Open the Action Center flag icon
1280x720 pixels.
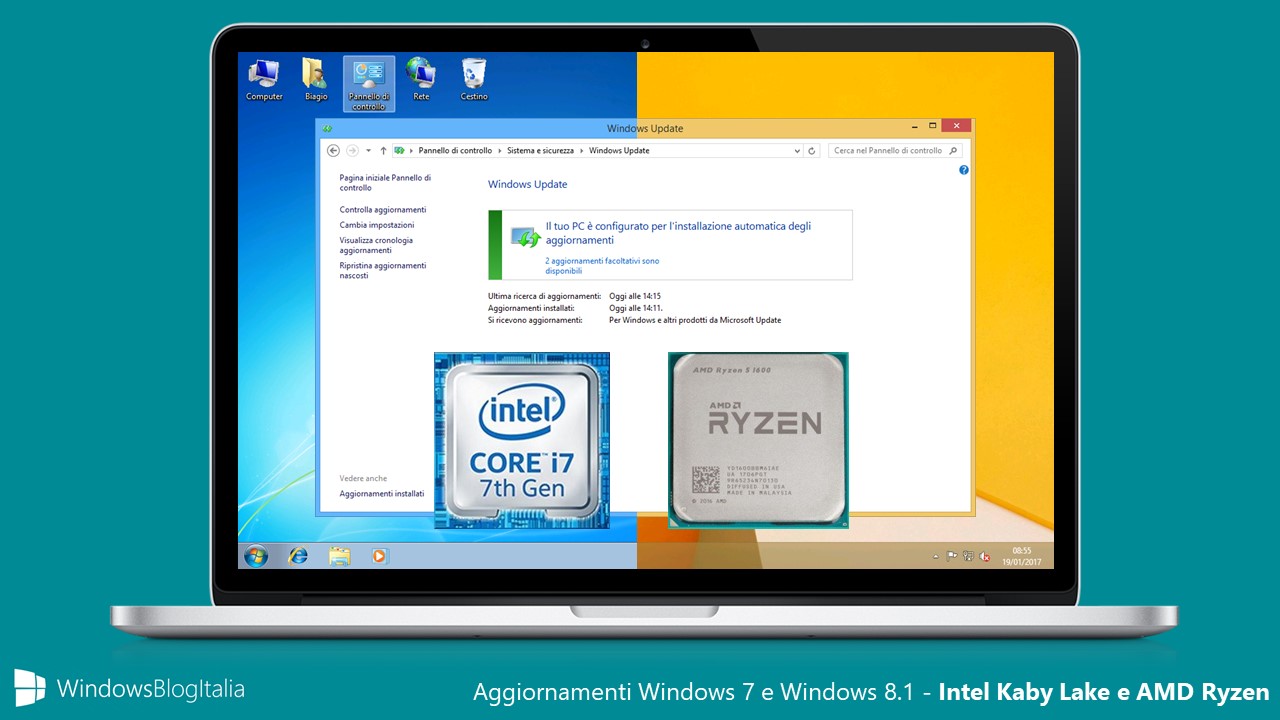click(x=952, y=556)
